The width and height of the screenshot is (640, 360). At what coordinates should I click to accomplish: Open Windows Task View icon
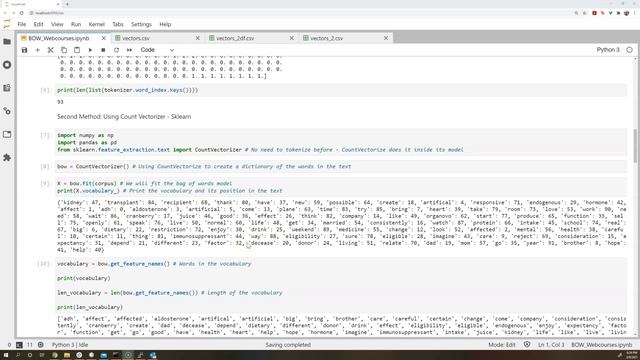42,355
